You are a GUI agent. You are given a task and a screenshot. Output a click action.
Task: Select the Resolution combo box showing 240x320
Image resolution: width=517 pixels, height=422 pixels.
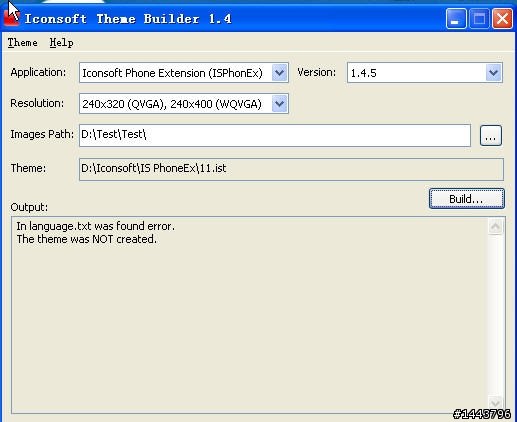point(184,104)
